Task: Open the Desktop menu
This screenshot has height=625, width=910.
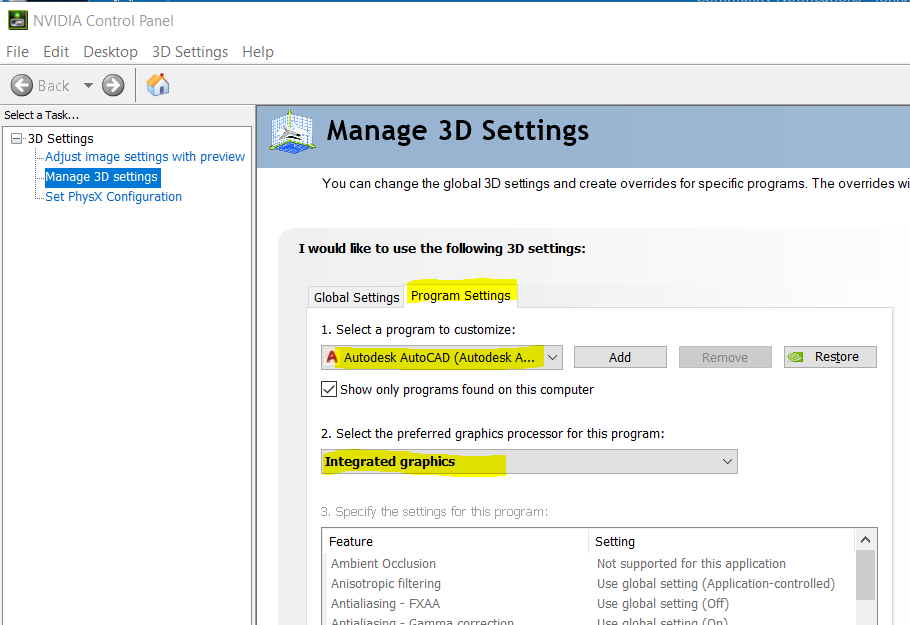Action: pyautogui.click(x=110, y=52)
